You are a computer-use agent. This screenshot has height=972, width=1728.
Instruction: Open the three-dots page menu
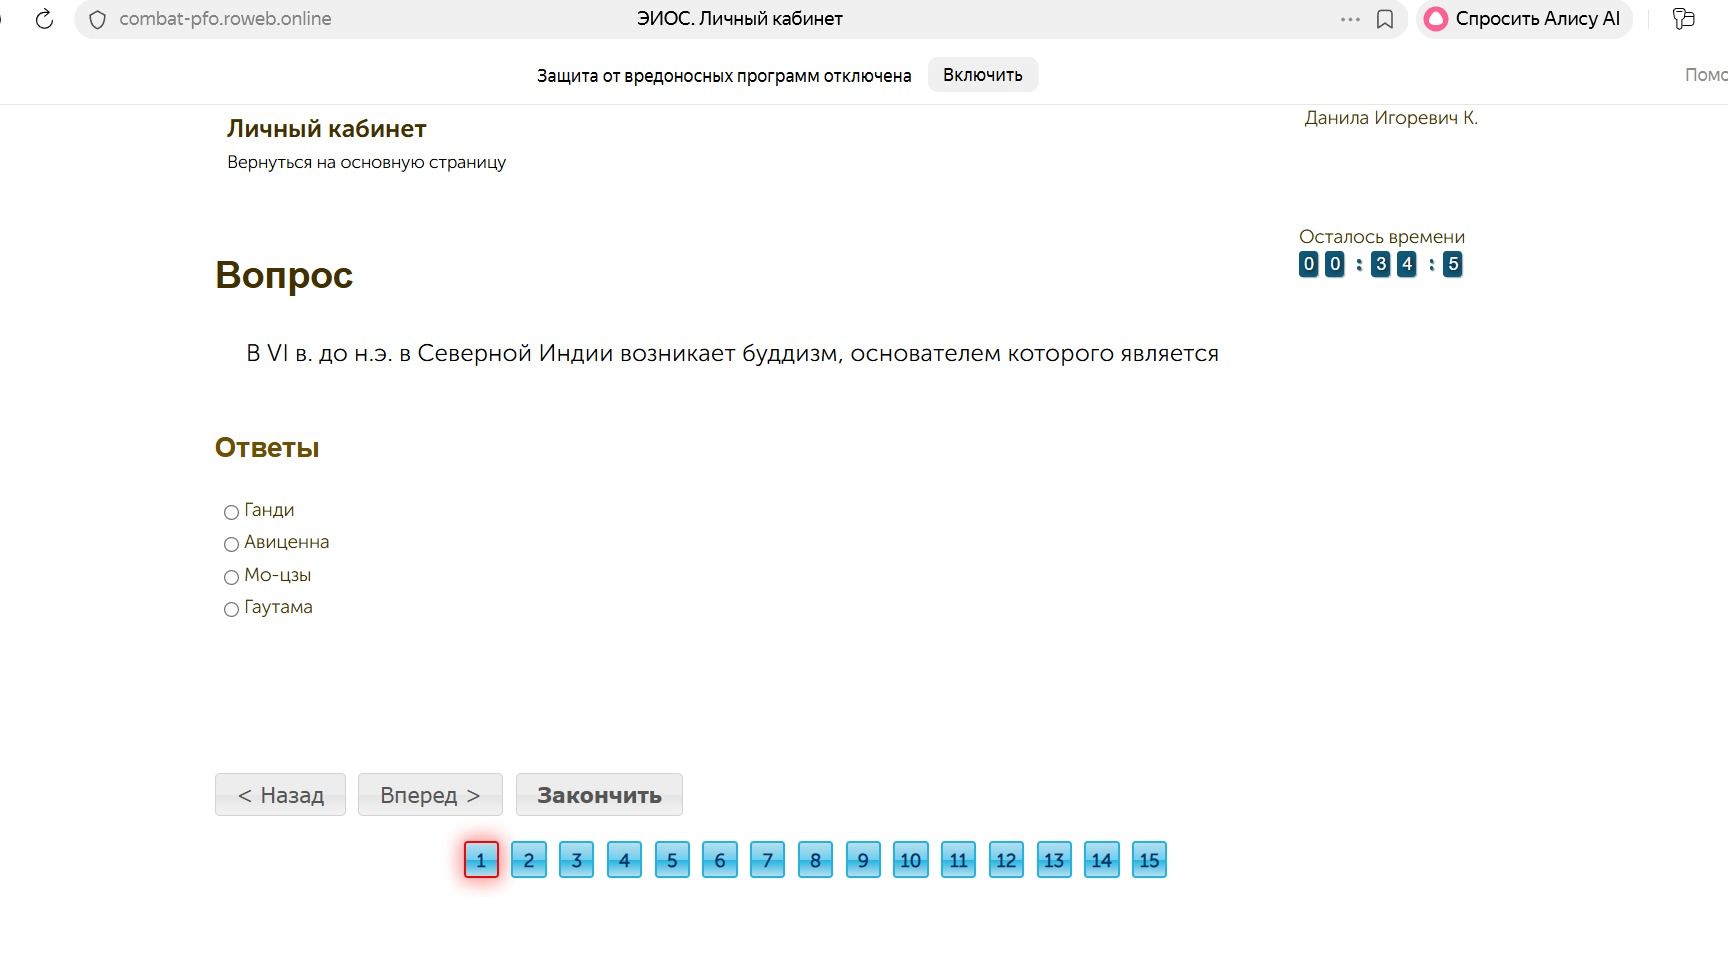click(x=1350, y=19)
